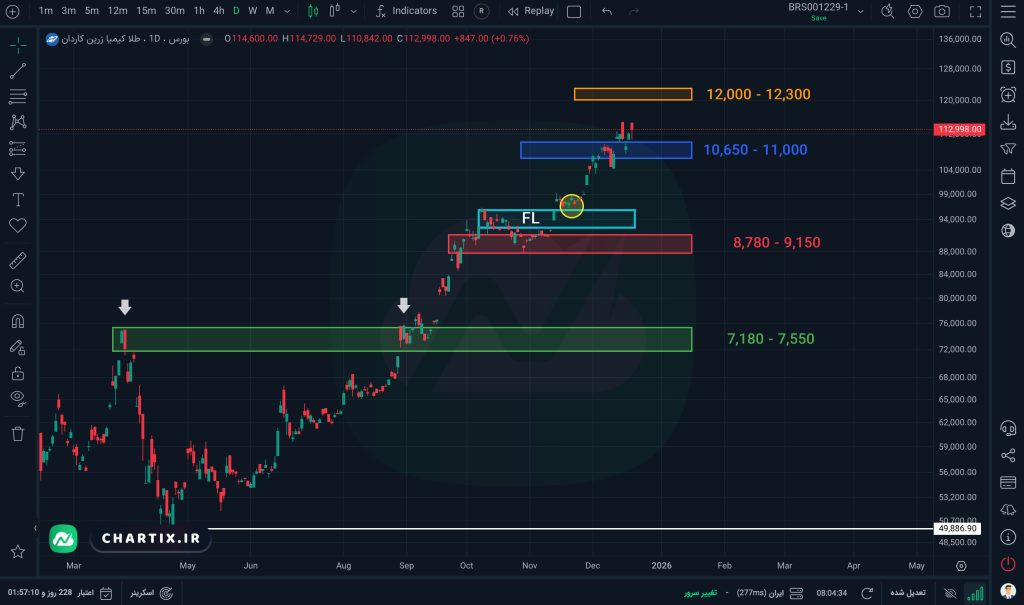
Task: Take a chart snapshot with camera icon
Action: tap(942, 11)
